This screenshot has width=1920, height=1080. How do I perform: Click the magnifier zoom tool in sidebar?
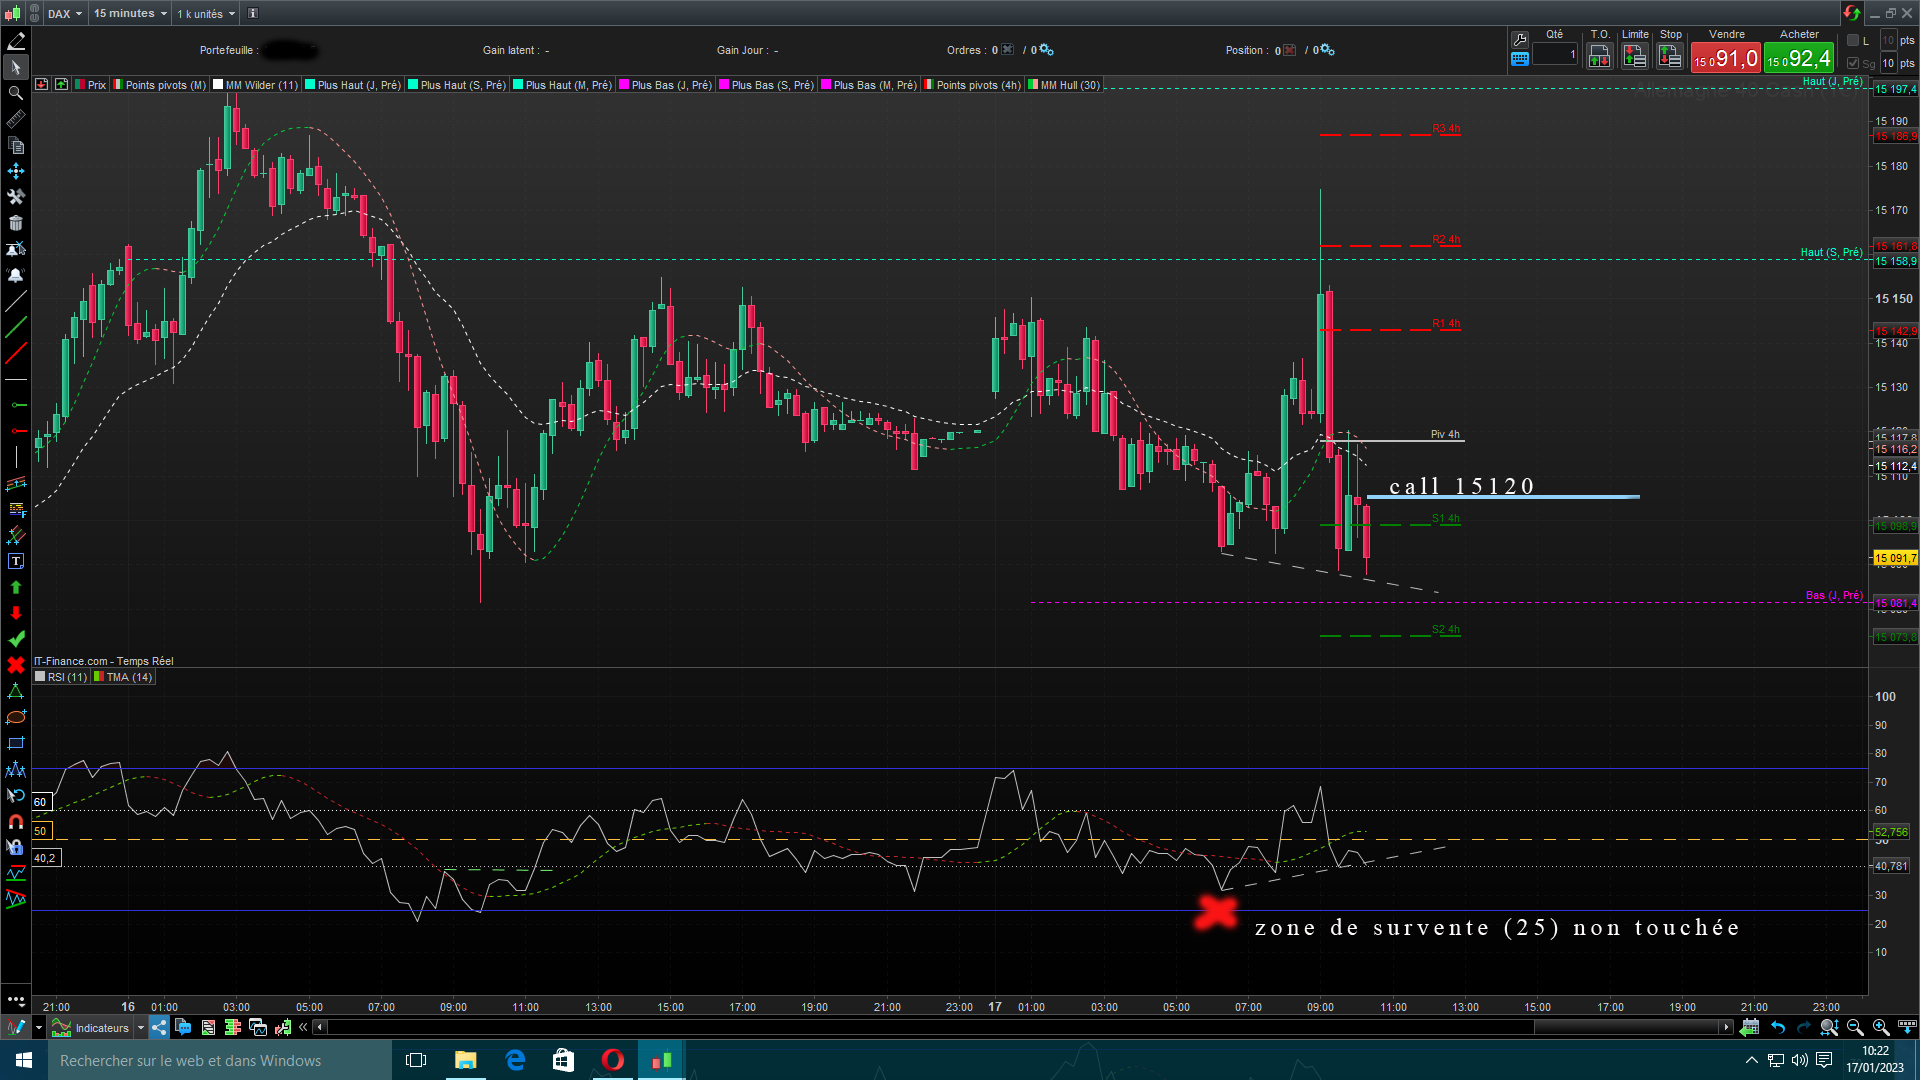[x=16, y=93]
